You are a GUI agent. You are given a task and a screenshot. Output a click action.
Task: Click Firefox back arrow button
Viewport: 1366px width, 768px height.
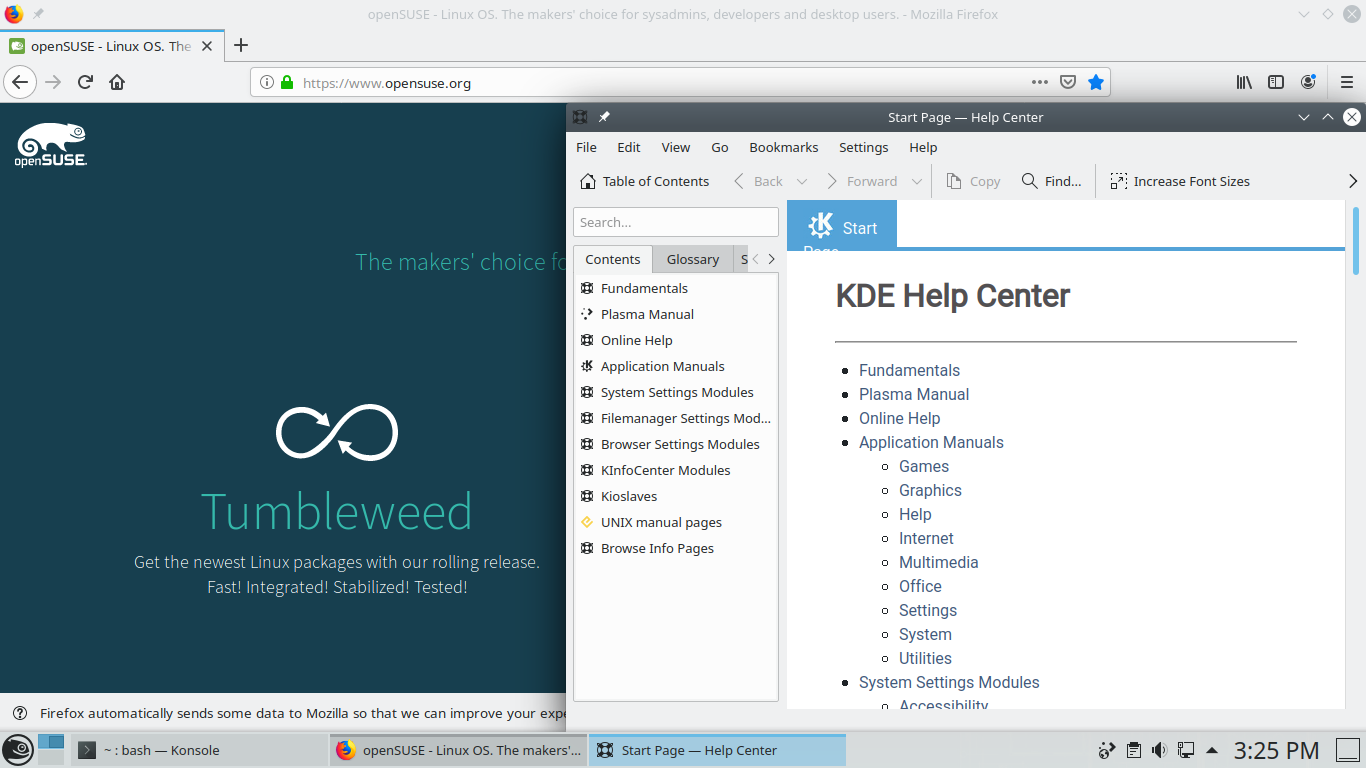20,82
